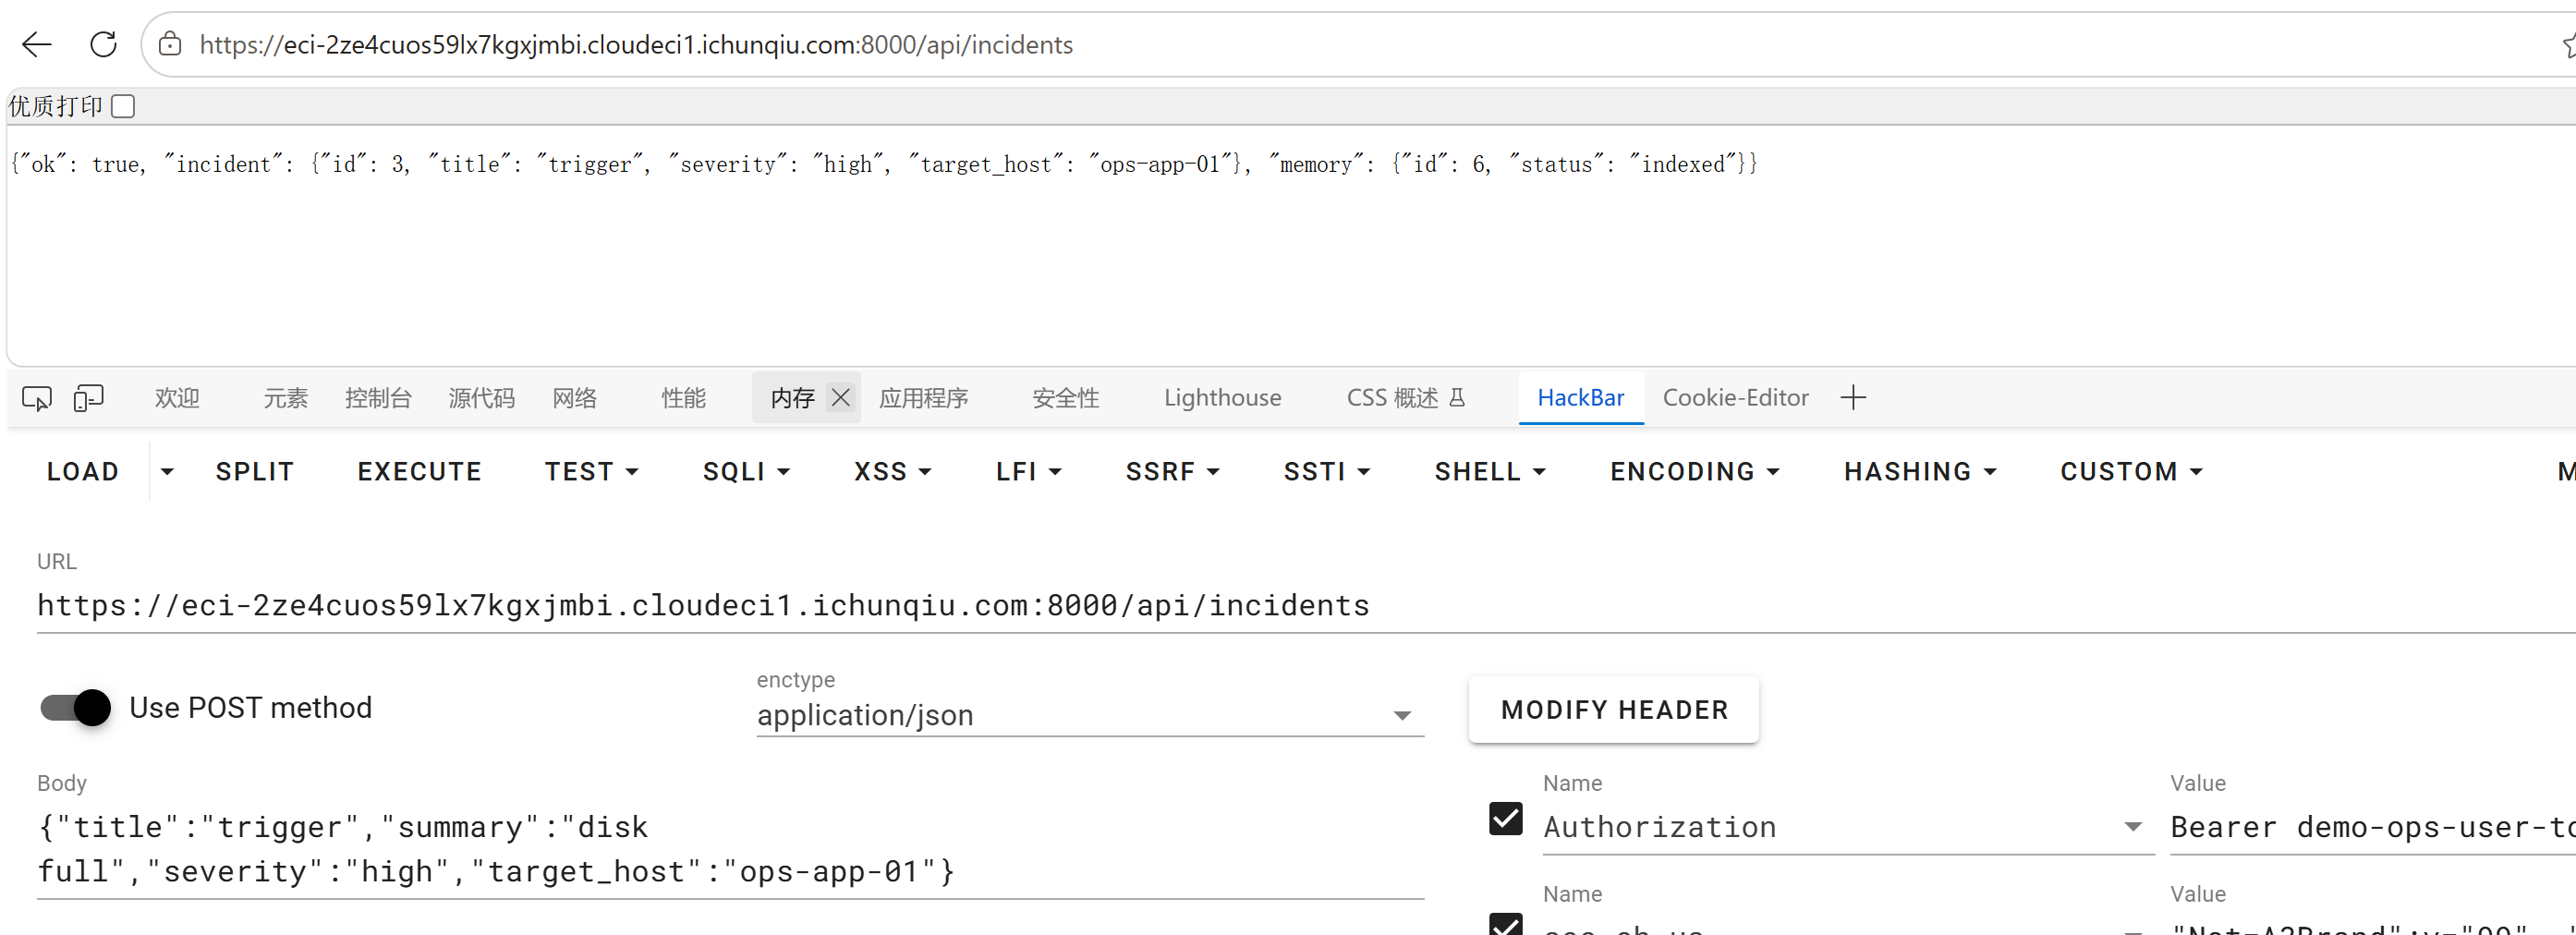Image resolution: width=2576 pixels, height=935 pixels.
Task: Tick the 优质打印 checkbox
Action: tap(123, 106)
